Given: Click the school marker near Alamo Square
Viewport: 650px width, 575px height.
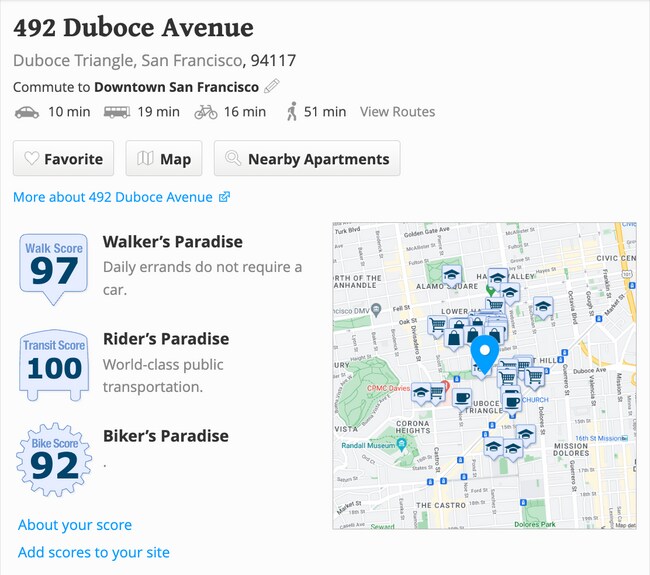Looking at the screenshot, I should (451, 275).
